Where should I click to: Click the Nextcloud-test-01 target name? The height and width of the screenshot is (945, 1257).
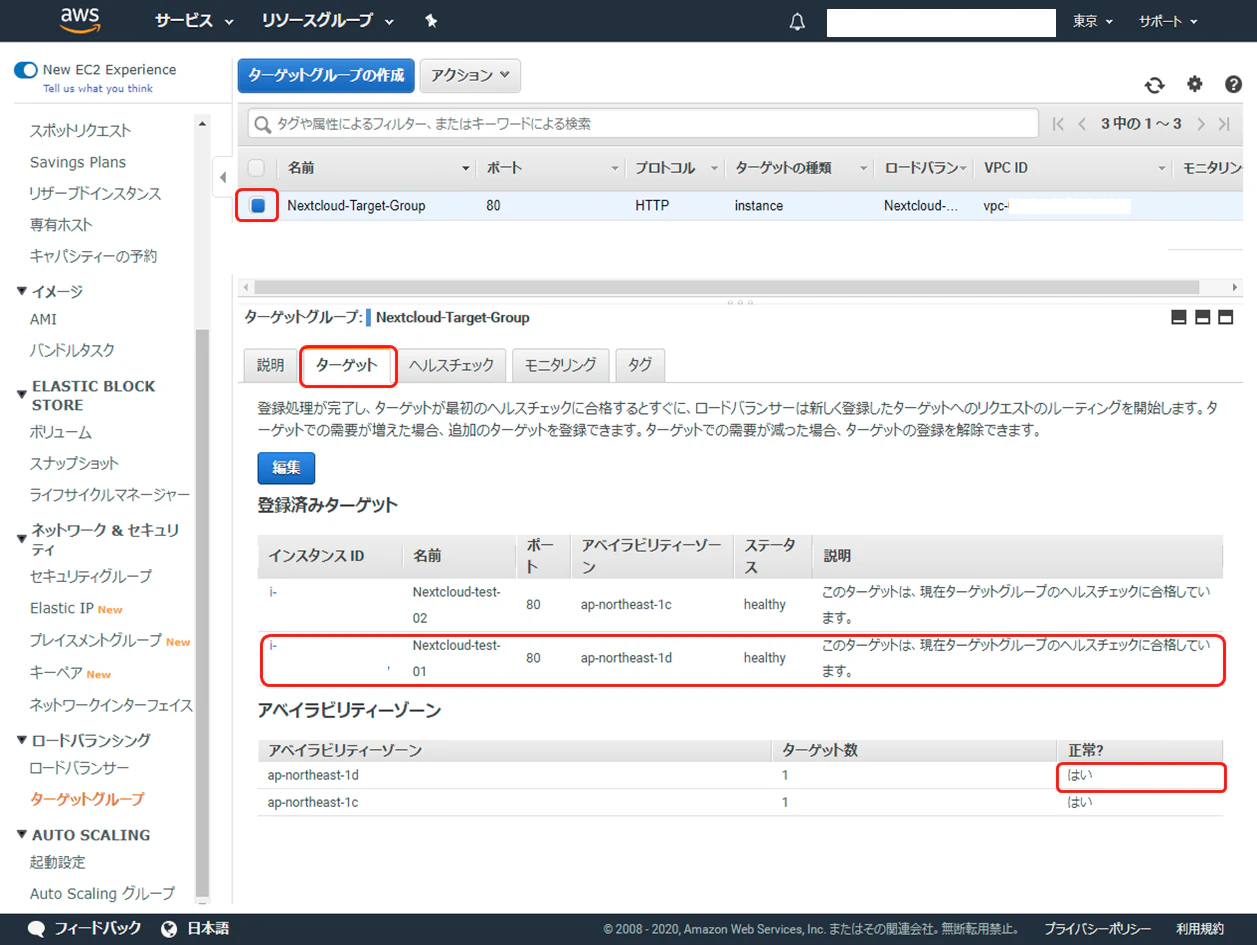coord(457,657)
